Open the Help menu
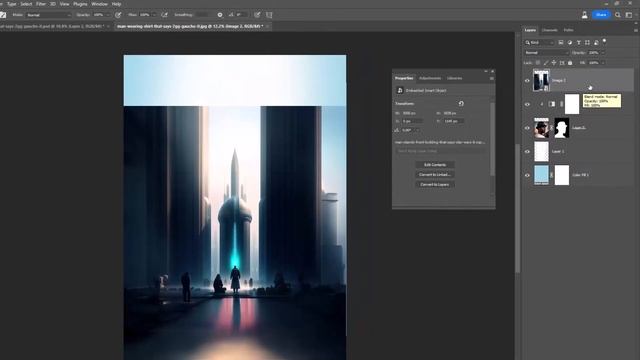This screenshot has height=360, width=640. [116, 4]
